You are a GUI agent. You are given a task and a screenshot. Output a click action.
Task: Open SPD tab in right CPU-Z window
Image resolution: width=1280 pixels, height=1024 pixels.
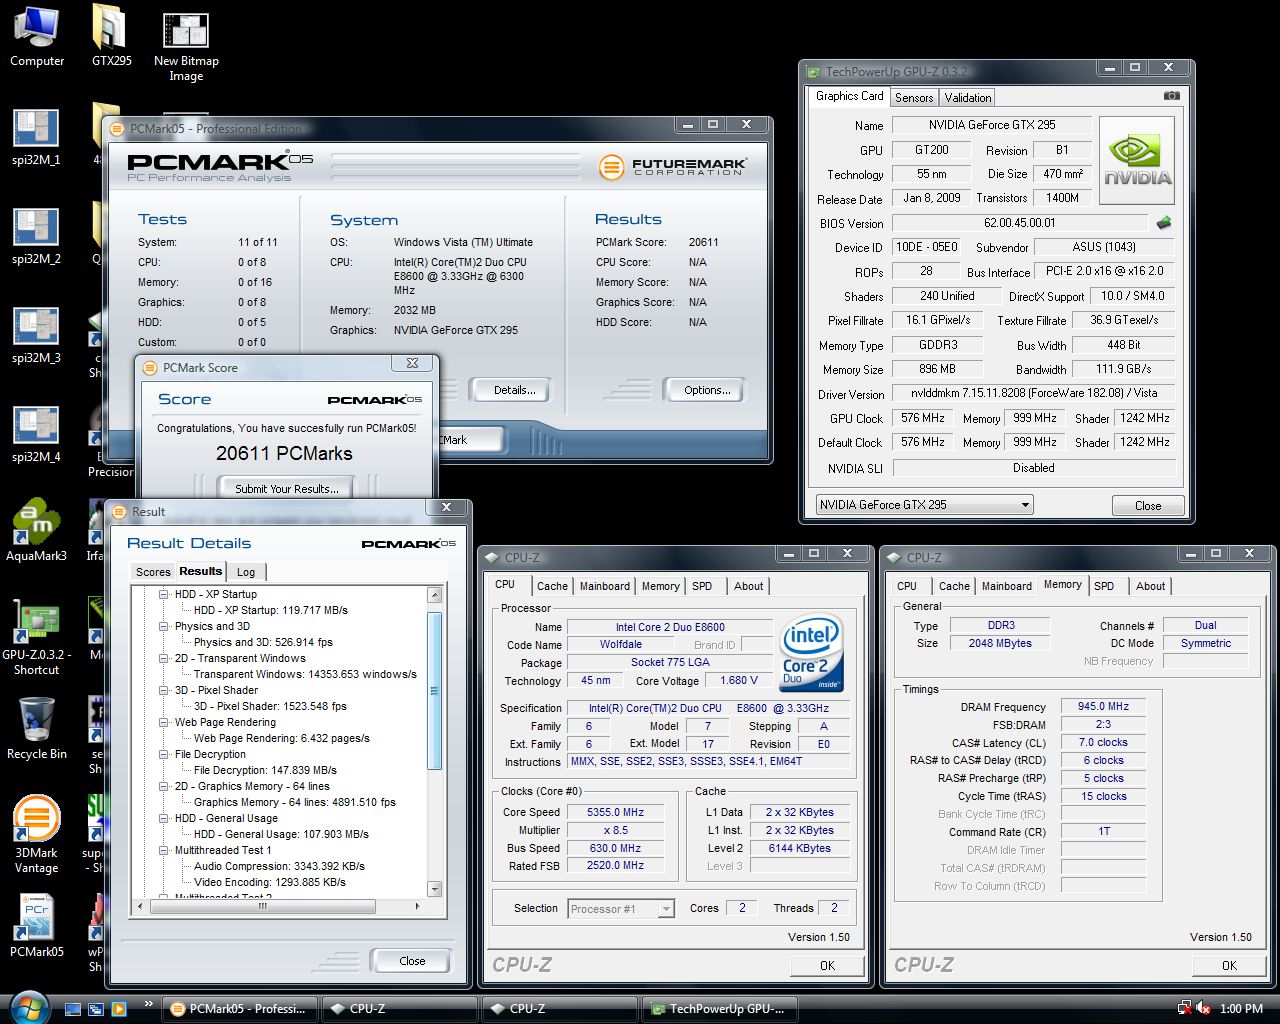[x=1104, y=586]
